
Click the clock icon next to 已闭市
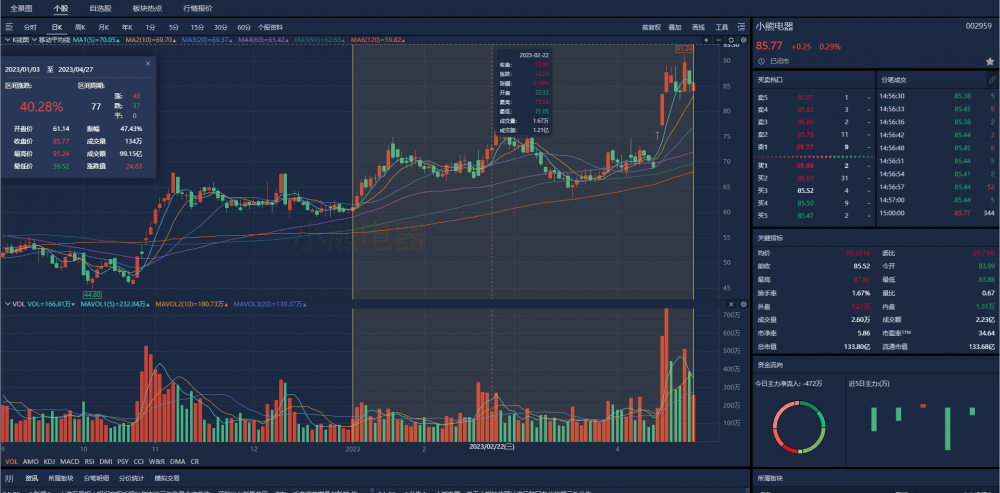click(x=761, y=61)
